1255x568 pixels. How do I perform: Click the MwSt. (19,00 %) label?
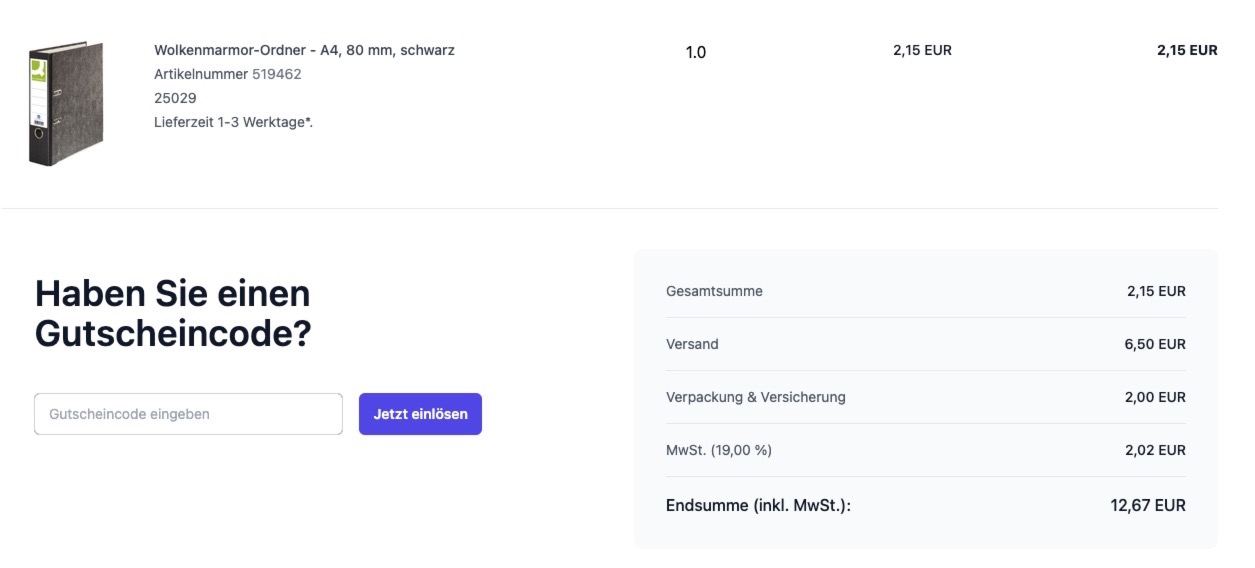point(719,450)
